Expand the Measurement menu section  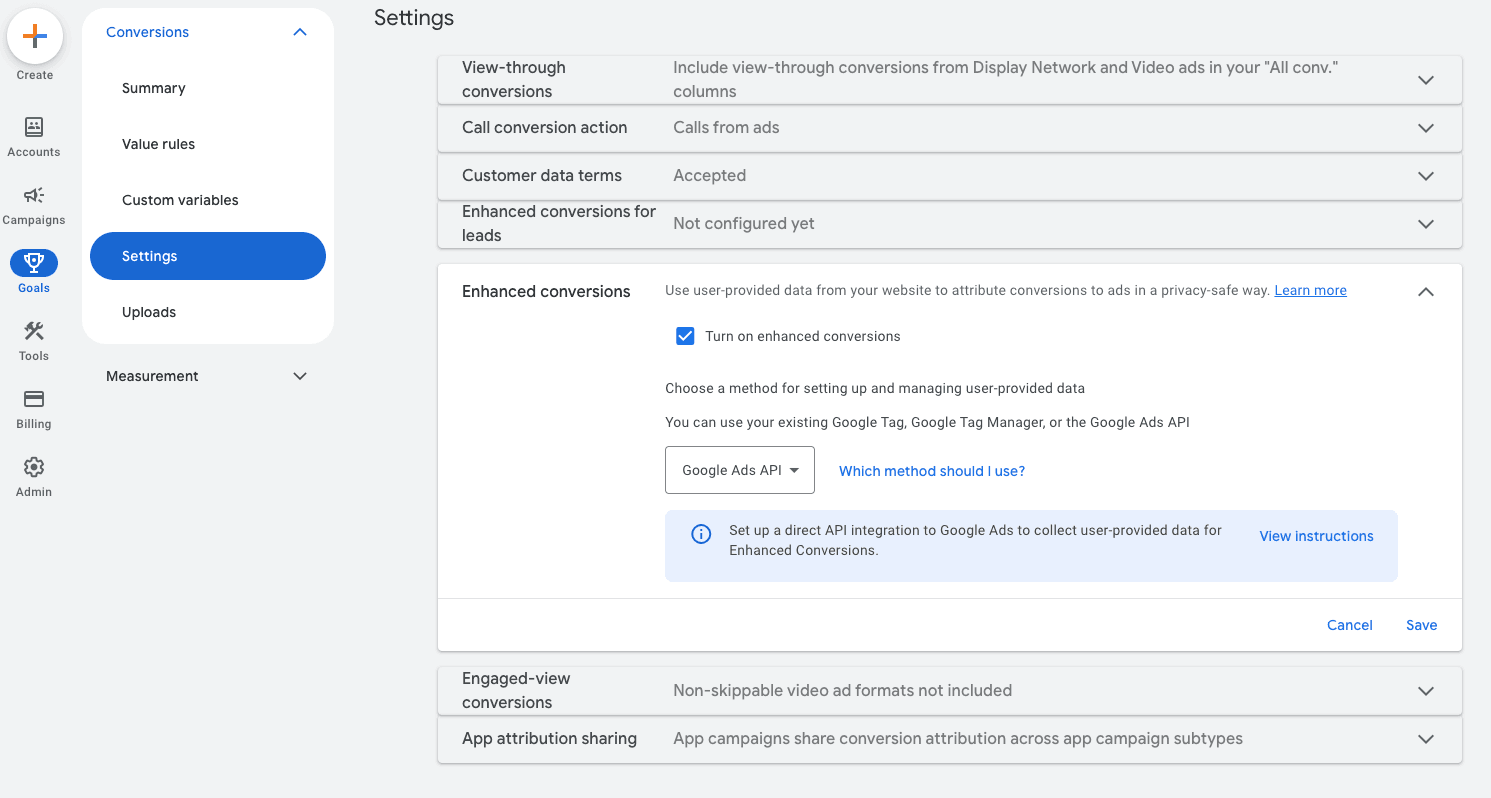(299, 376)
